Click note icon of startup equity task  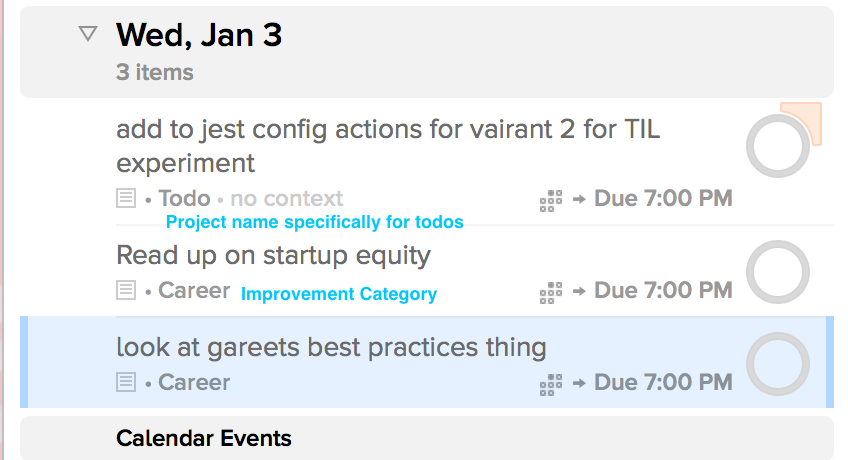(126, 290)
